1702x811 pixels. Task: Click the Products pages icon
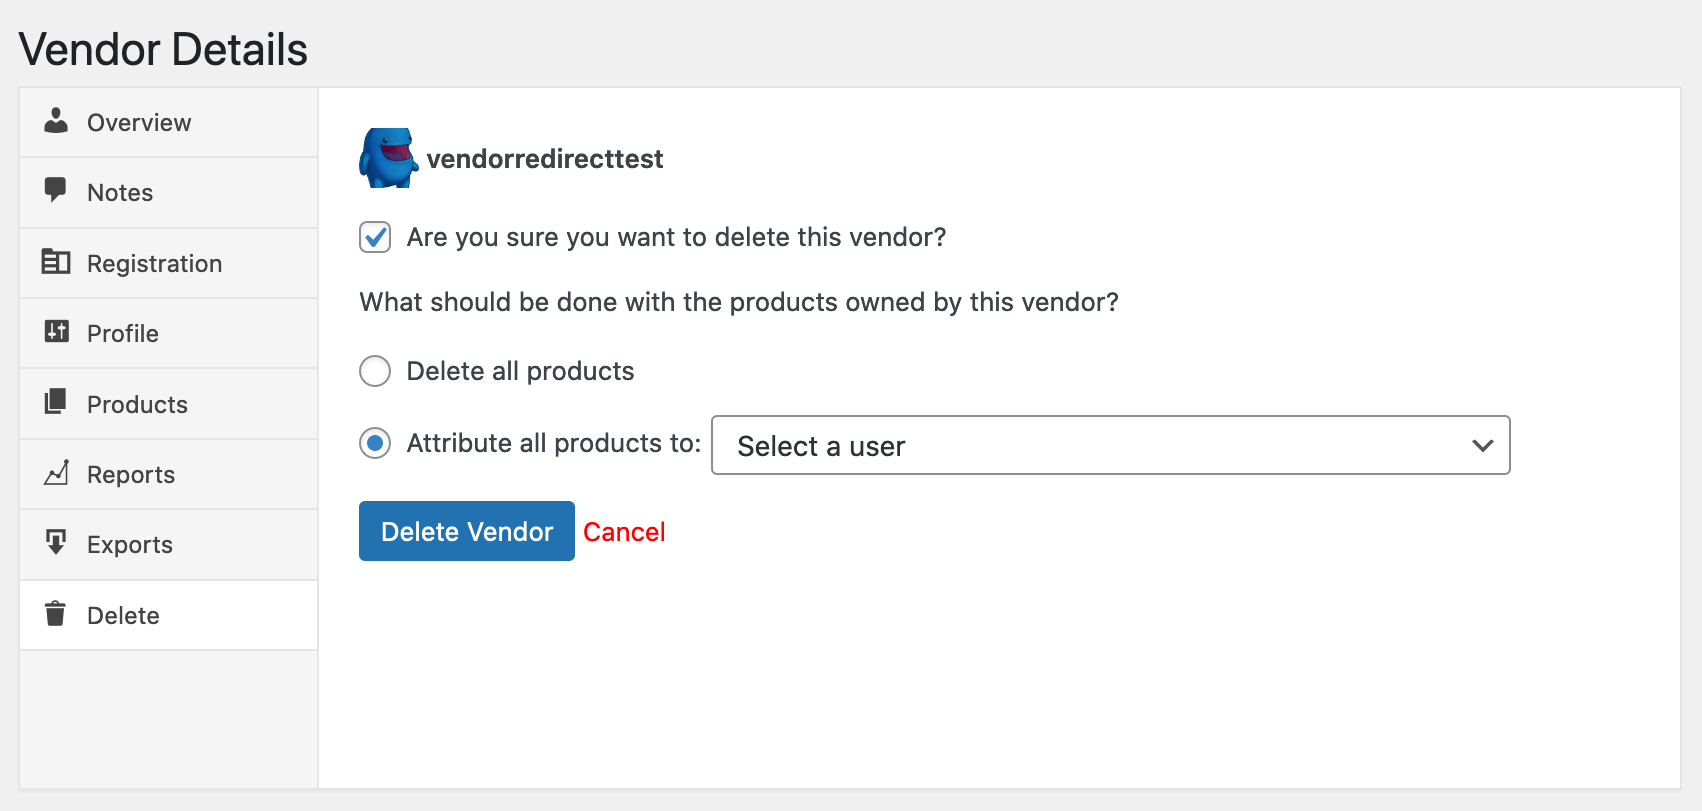[56, 402]
